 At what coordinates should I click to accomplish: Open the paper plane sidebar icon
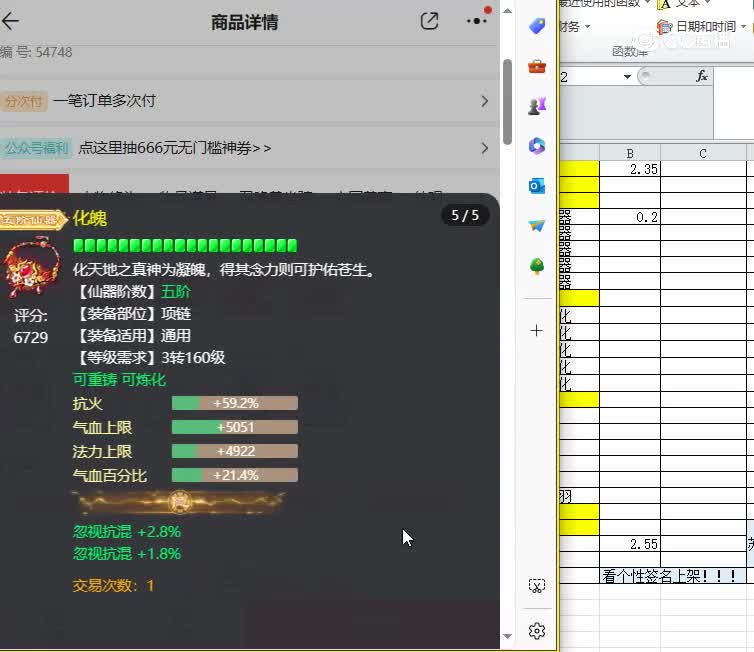(x=537, y=225)
